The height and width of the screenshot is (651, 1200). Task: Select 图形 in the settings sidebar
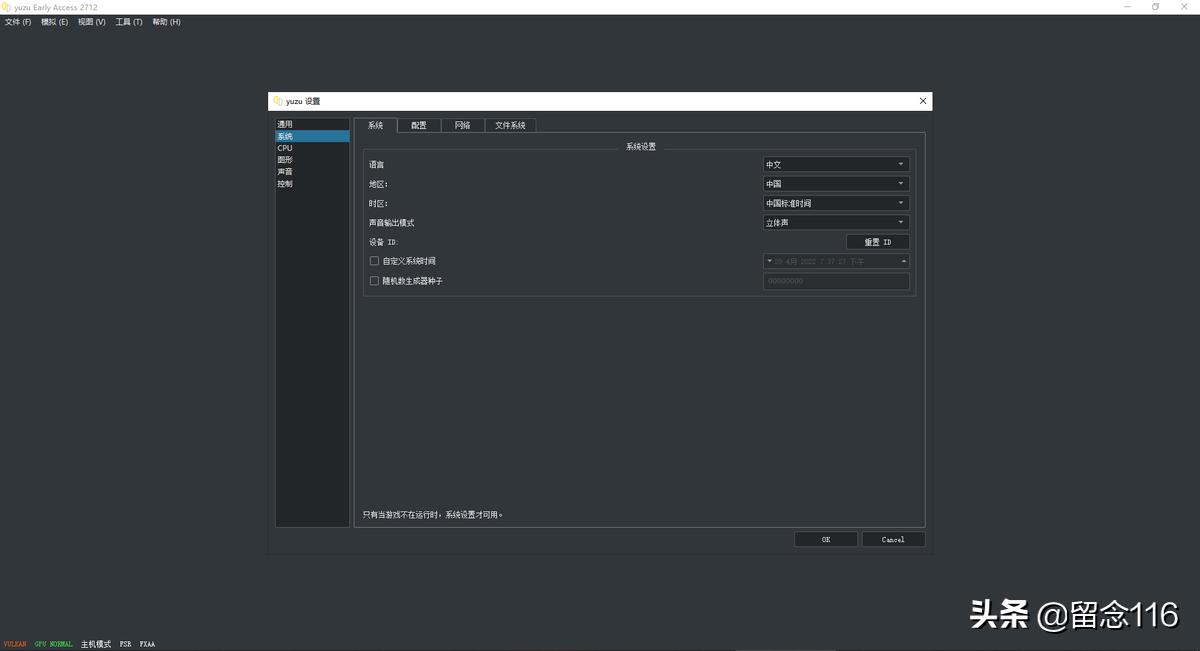(286, 160)
